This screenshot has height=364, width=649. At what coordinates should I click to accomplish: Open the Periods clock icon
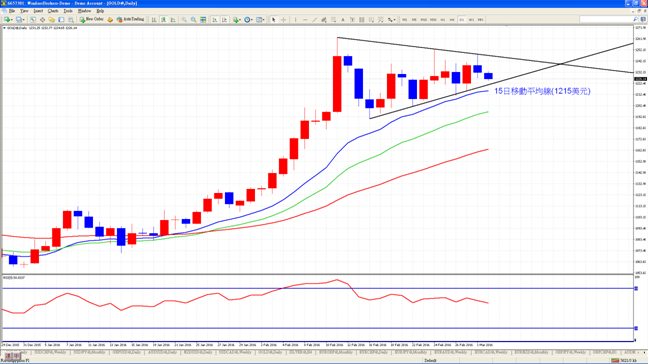[247, 19]
